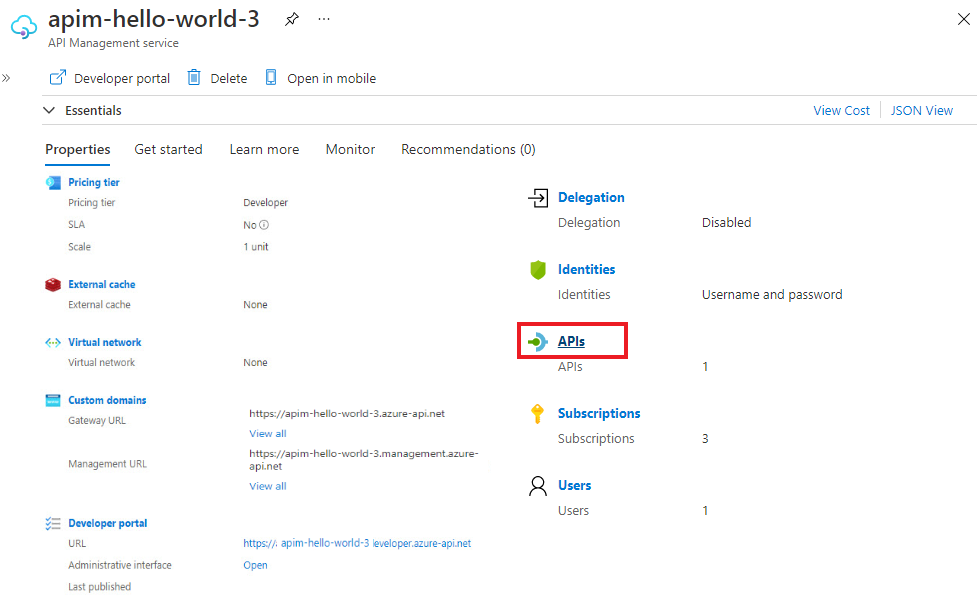Viewport: 977px width, 605px height.
Task: Click the 1 unit scale value
Action: click(x=255, y=247)
